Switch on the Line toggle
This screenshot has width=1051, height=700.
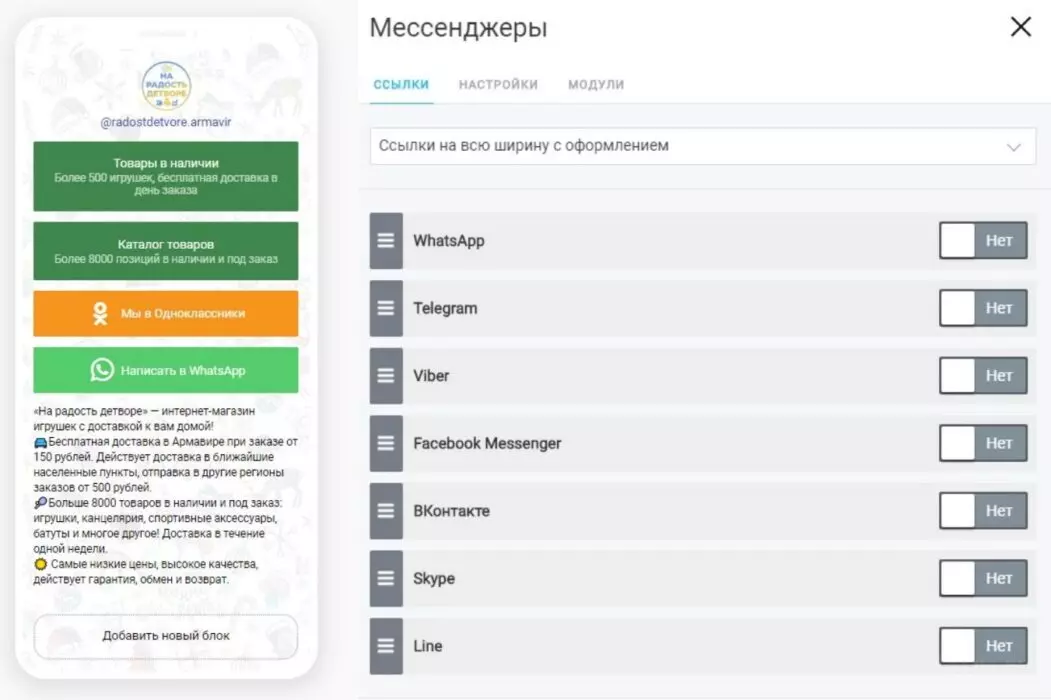pos(983,646)
